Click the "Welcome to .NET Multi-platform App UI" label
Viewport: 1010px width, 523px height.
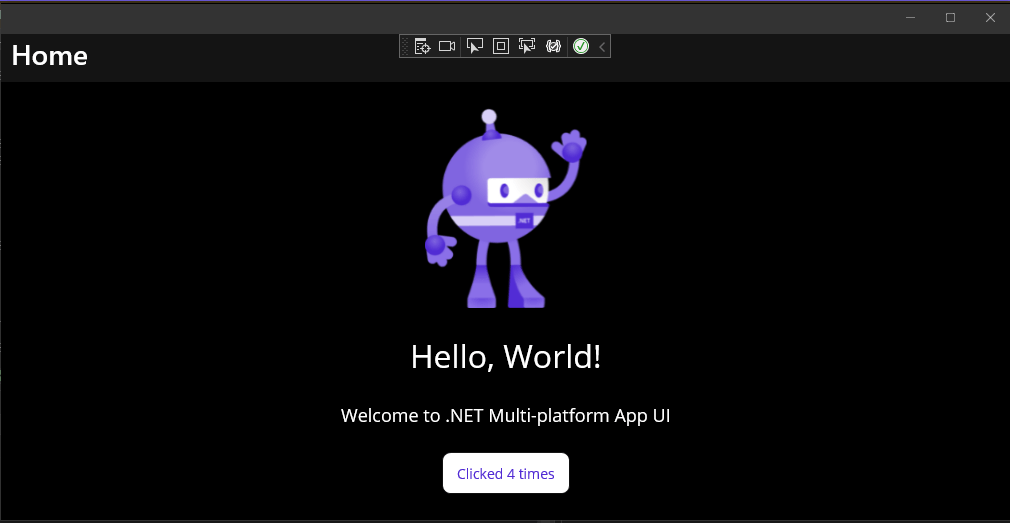tap(505, 416)
